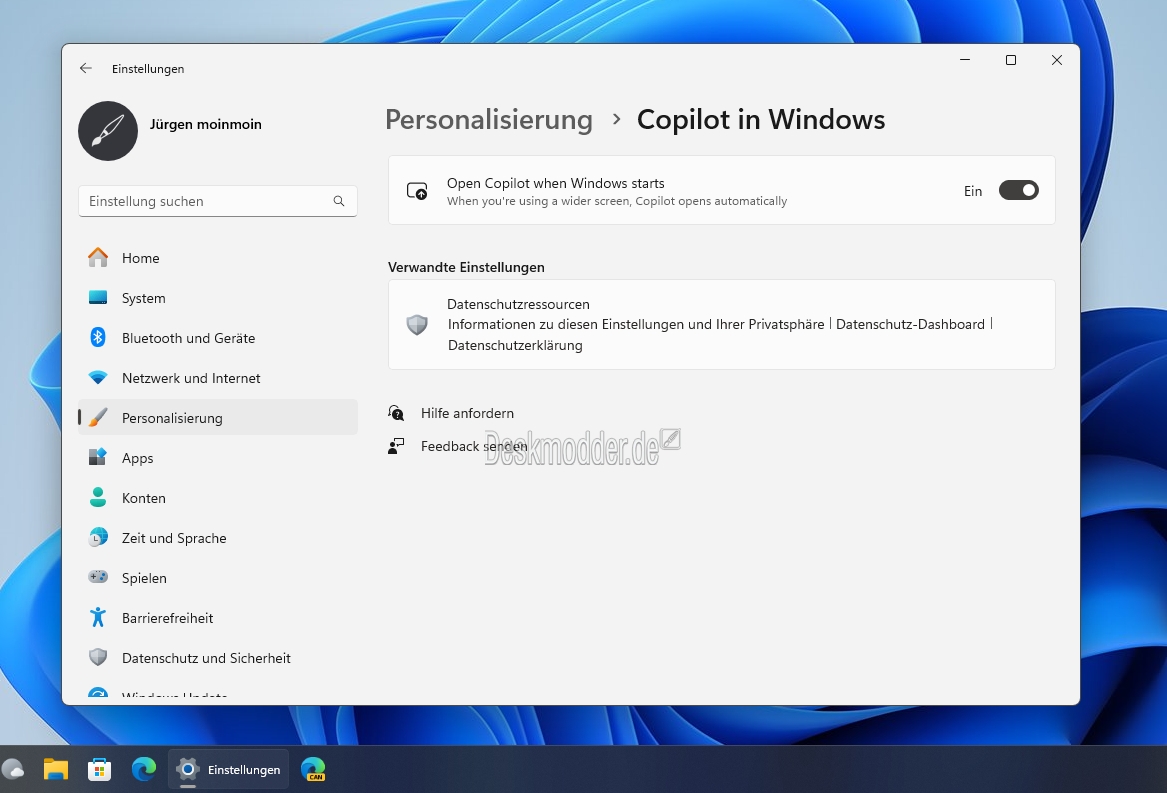
Task: Open Informationen zu diesen Einstellungen link
Action: (636, 325)
